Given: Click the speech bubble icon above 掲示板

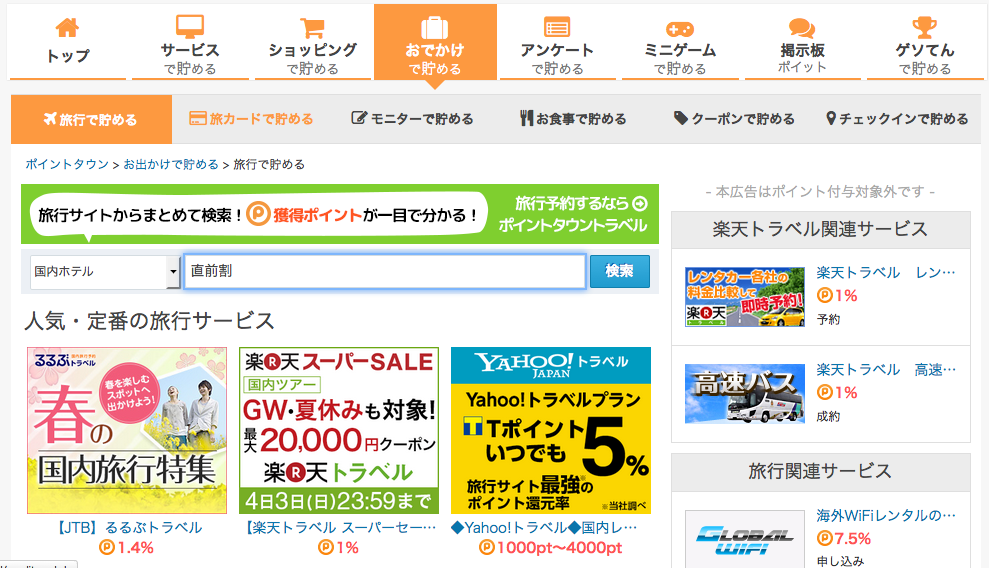Looking at the screenshot, I should (802, 27).
